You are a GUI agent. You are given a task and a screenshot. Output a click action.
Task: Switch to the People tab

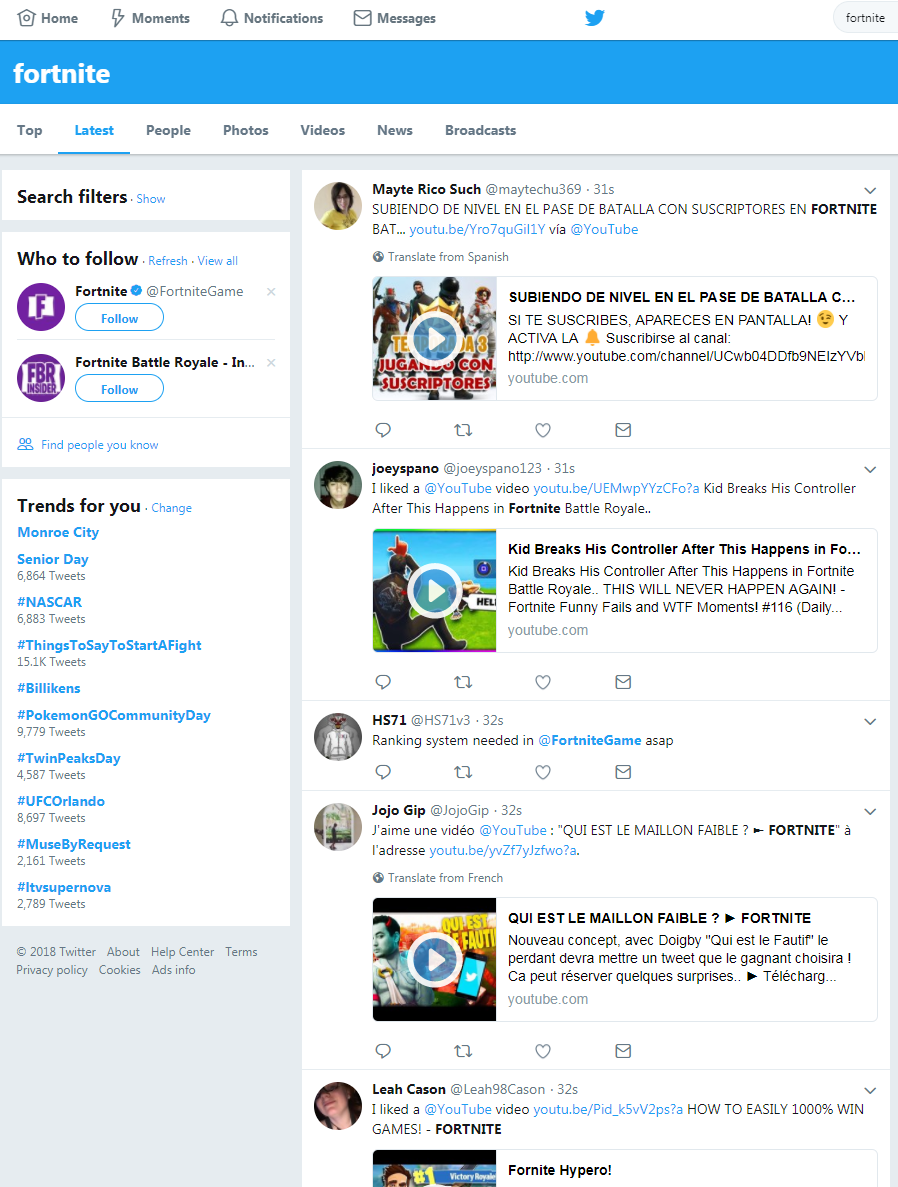[168, 130]
